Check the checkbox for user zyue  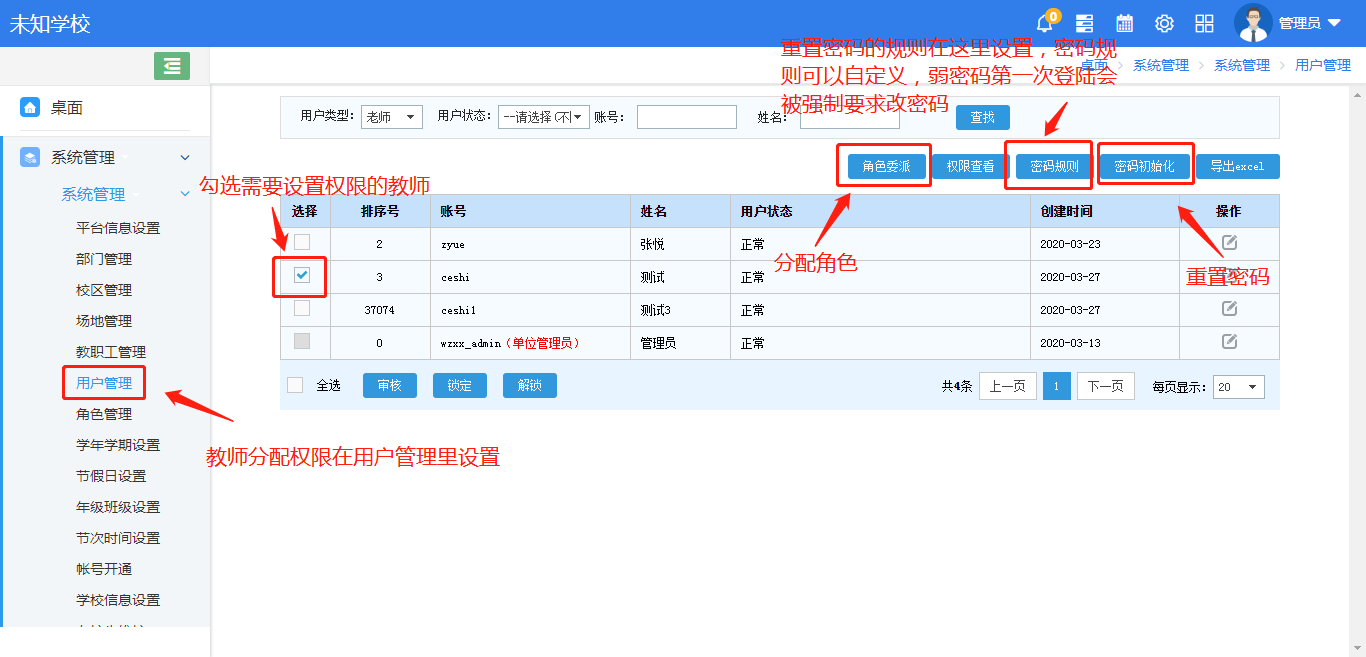[x=302, y=242]
